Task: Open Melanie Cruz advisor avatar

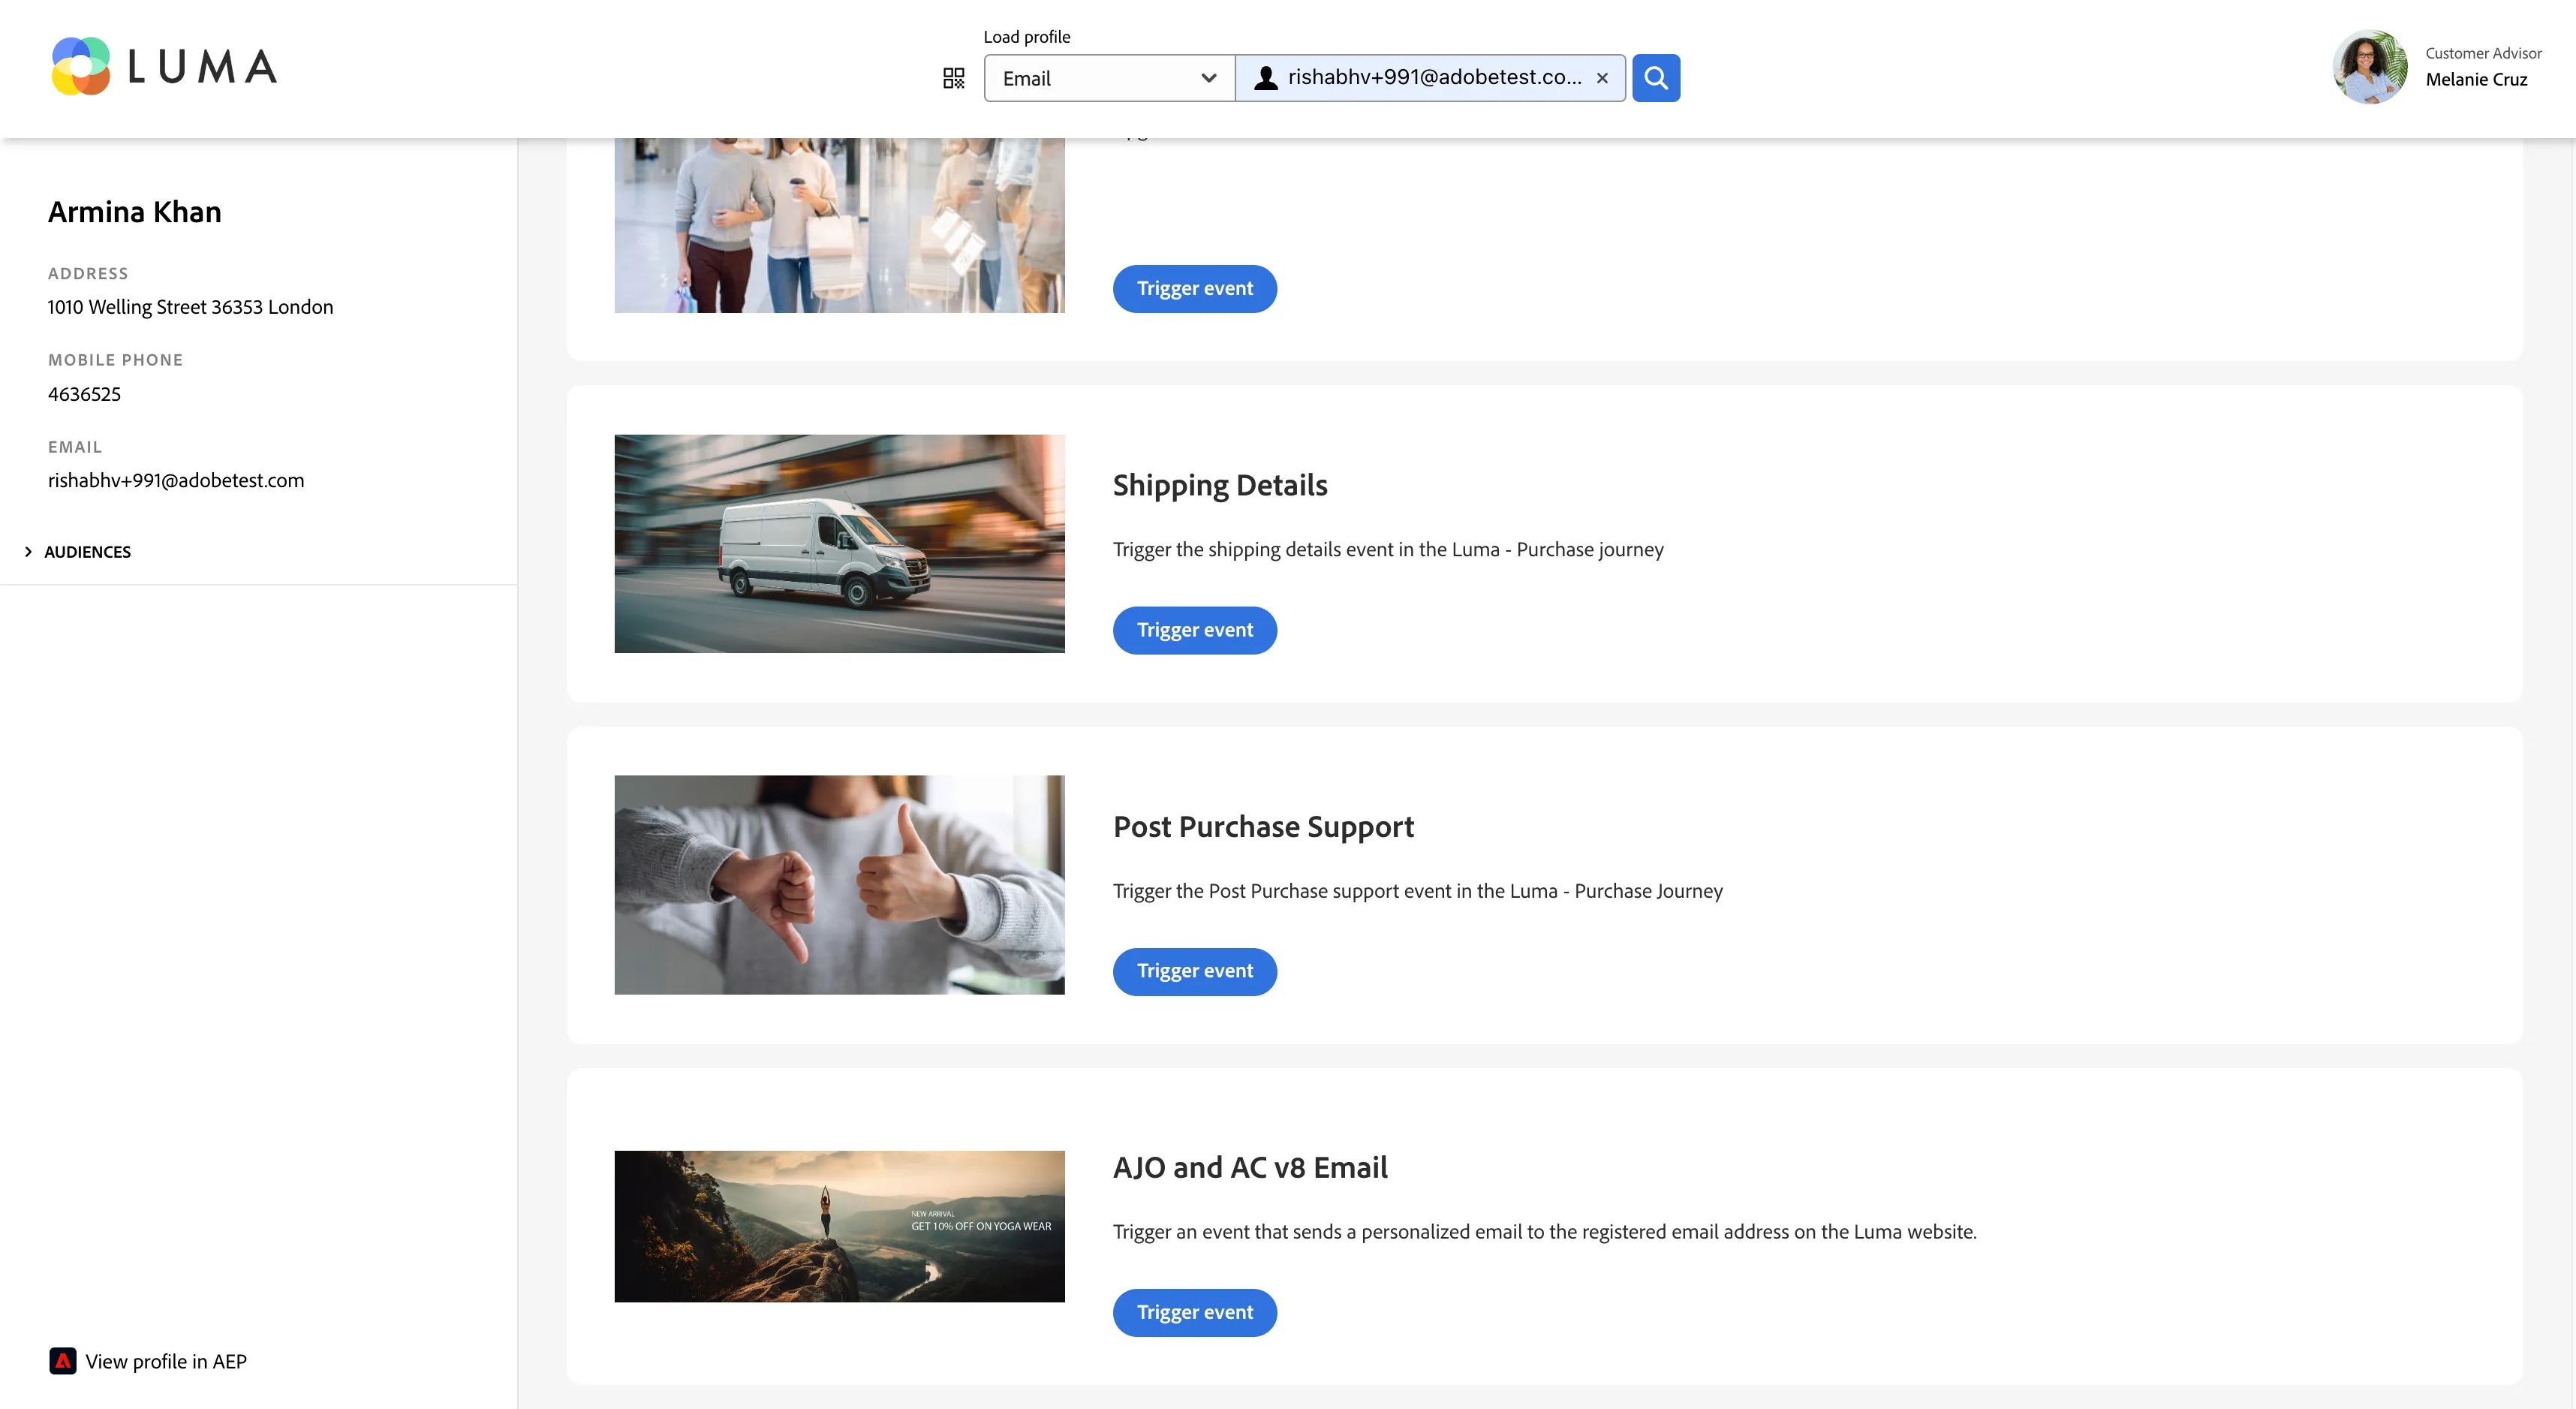Action: pos(2370,67)
